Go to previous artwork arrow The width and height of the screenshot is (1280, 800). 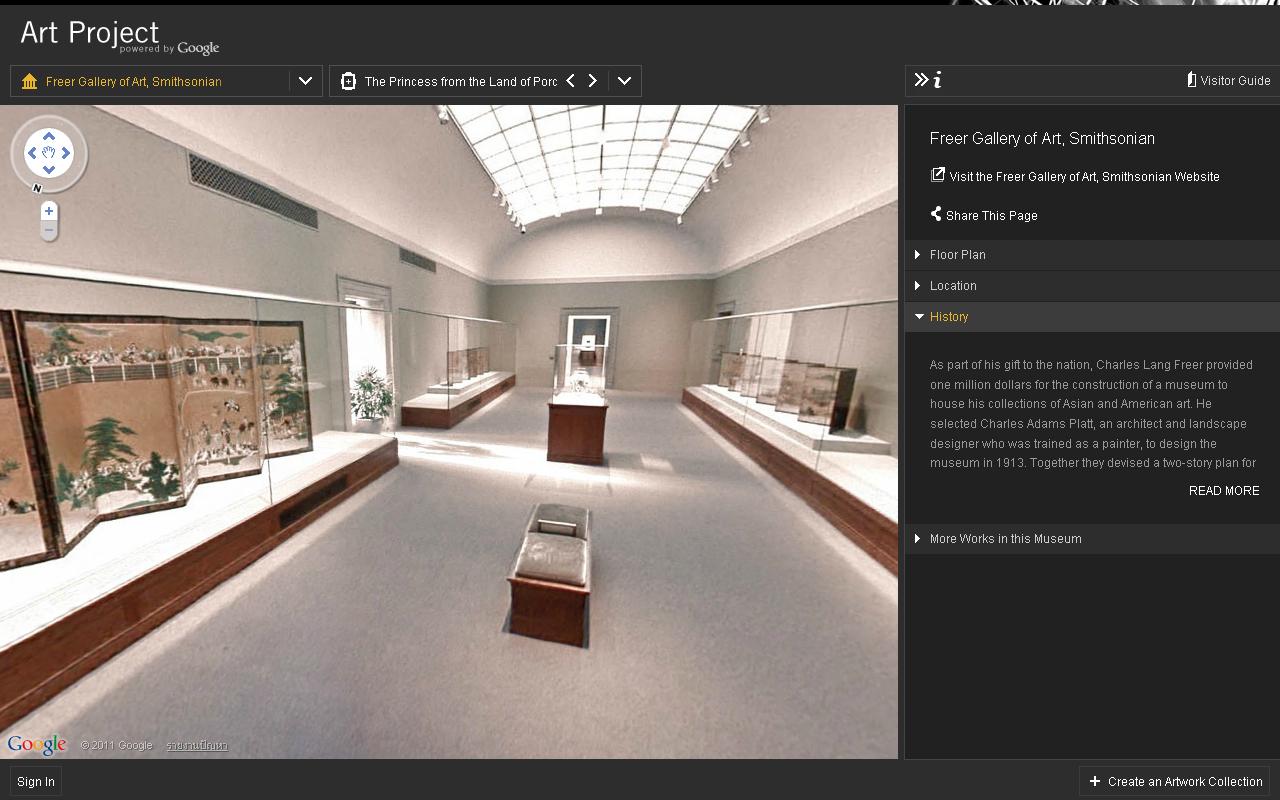point(570,81)
